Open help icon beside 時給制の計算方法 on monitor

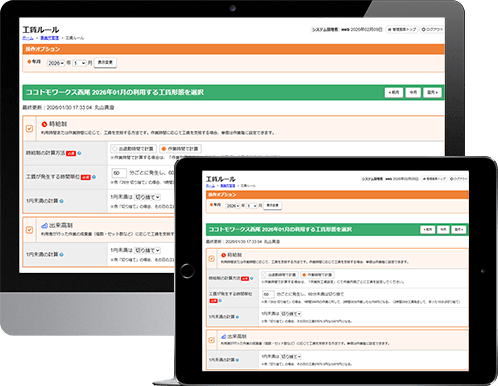(x=79, y=153)
